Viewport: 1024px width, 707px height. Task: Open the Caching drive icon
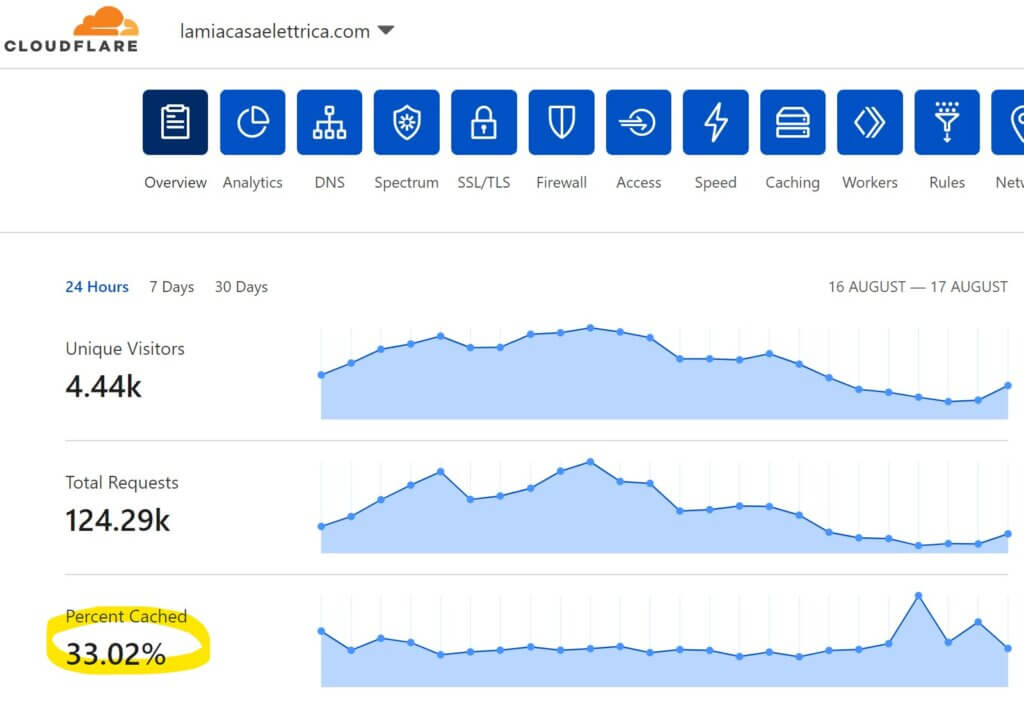pos(792,123)
